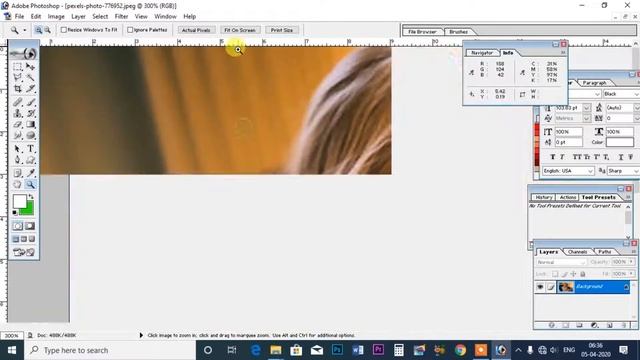Click the Actual Pixels button
Viewport: 640px width, 360px height.
point(196,30)
